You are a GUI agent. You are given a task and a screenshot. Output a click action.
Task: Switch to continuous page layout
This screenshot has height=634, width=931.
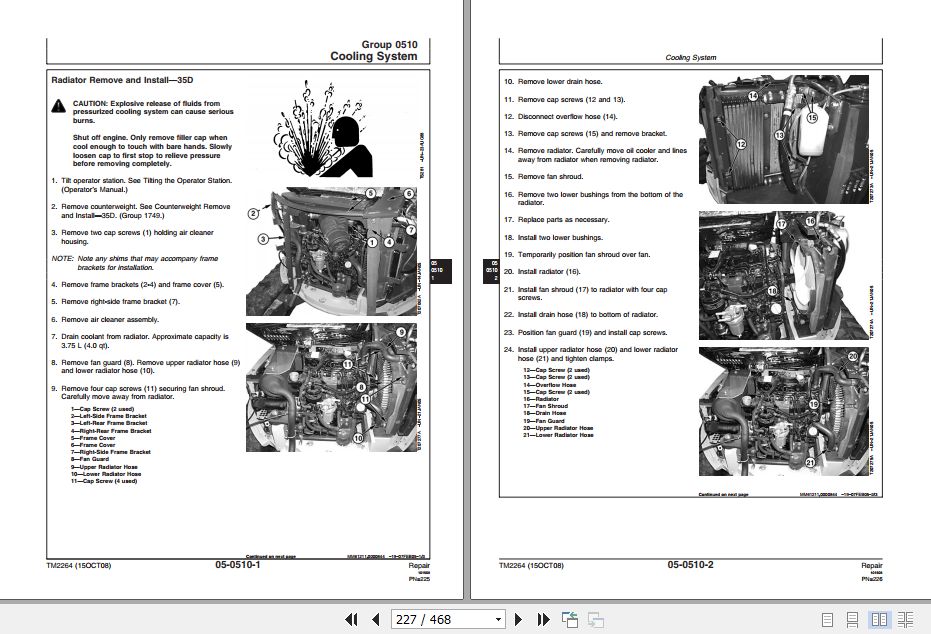(852, 620)
